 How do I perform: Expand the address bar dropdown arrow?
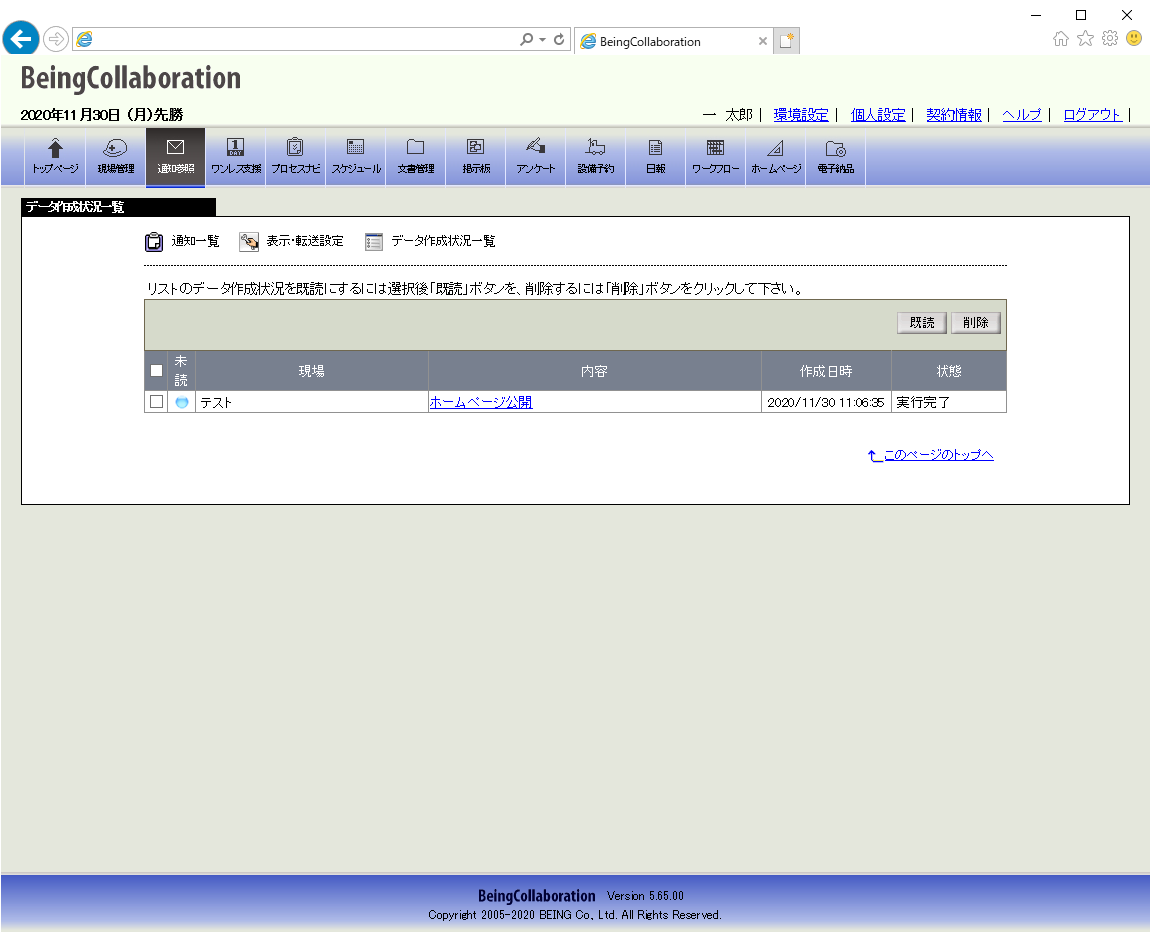(542, 40)
